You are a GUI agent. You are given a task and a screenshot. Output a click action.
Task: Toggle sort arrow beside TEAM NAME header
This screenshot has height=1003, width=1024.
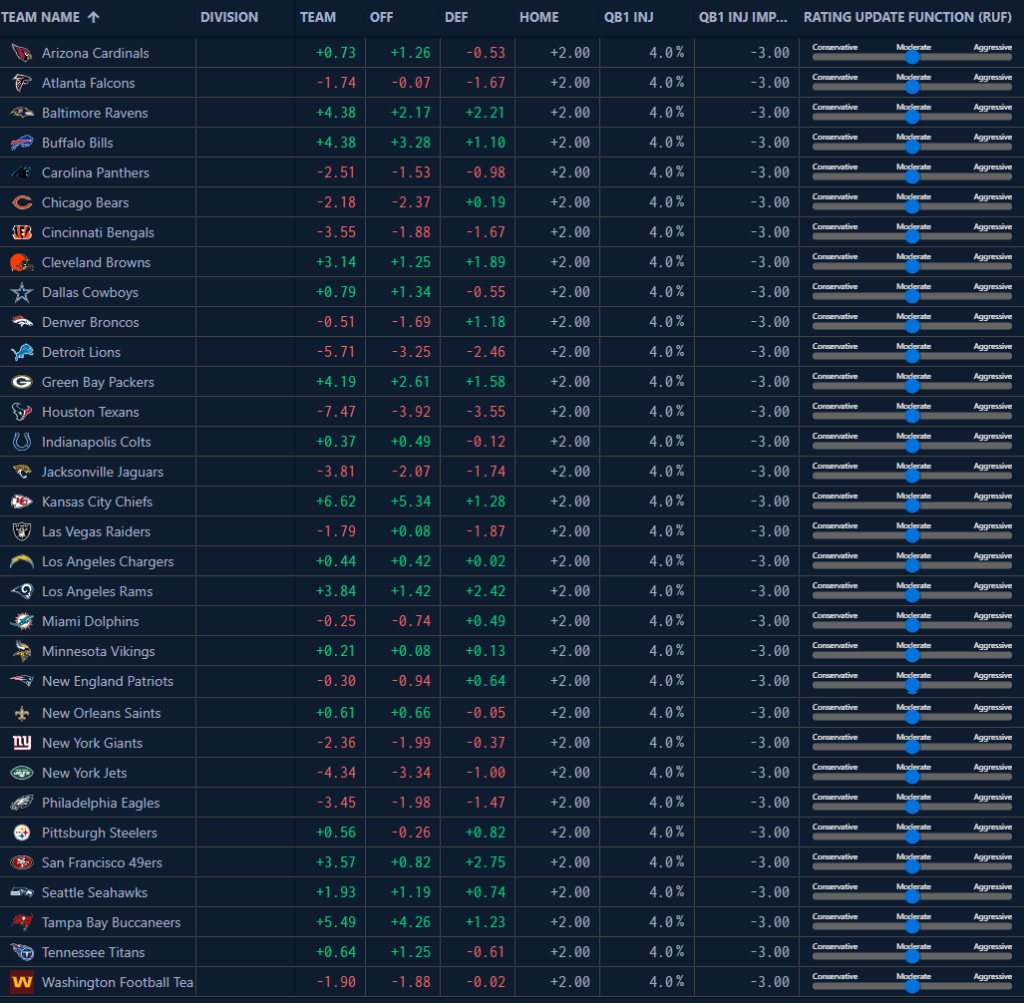pos(93,17)
